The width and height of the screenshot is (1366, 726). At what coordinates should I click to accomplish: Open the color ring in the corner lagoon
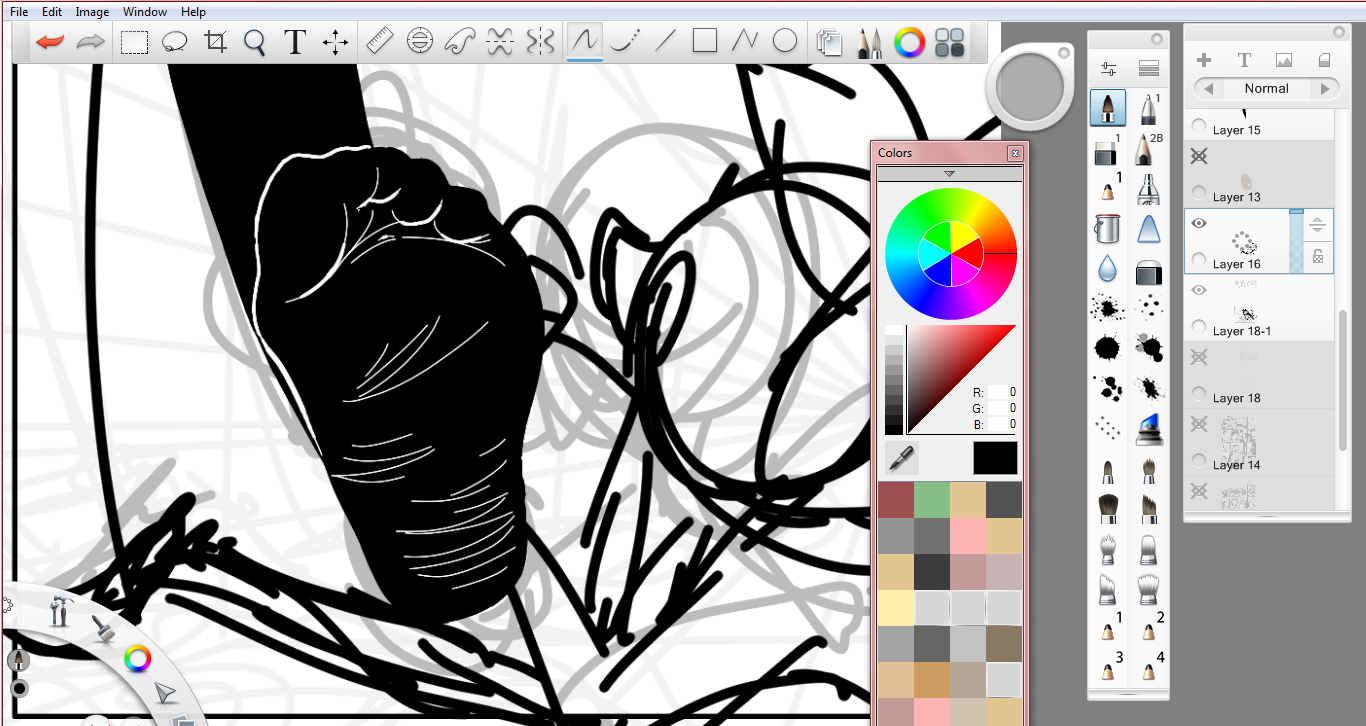click(137, 658)
